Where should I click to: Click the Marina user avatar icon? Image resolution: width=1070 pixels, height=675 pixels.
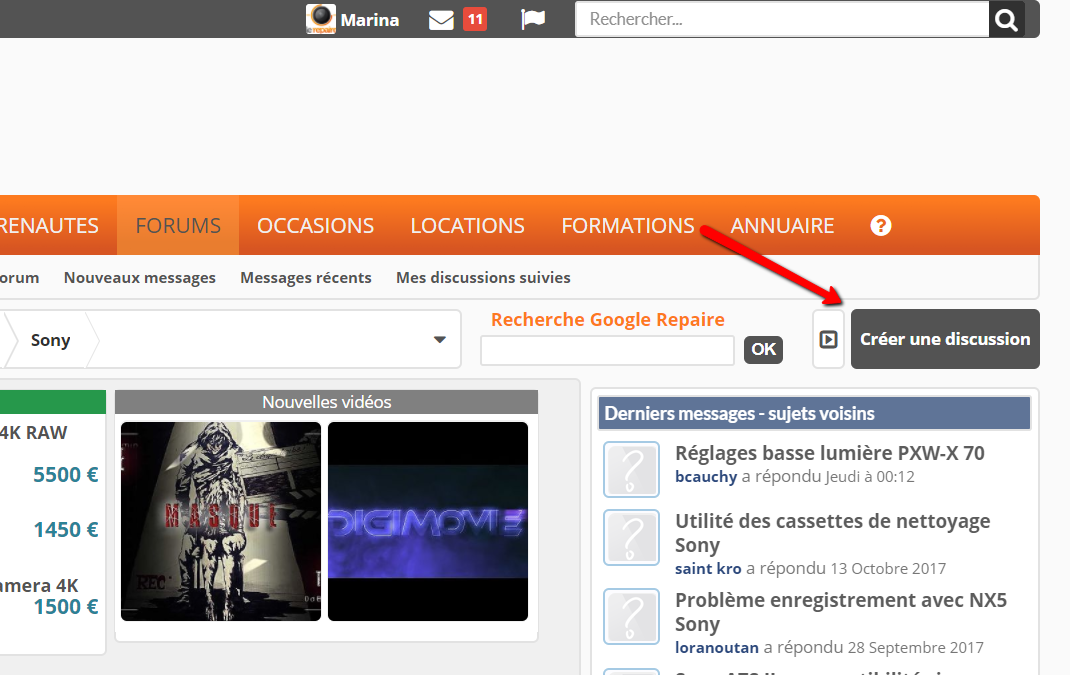(321, 20)
